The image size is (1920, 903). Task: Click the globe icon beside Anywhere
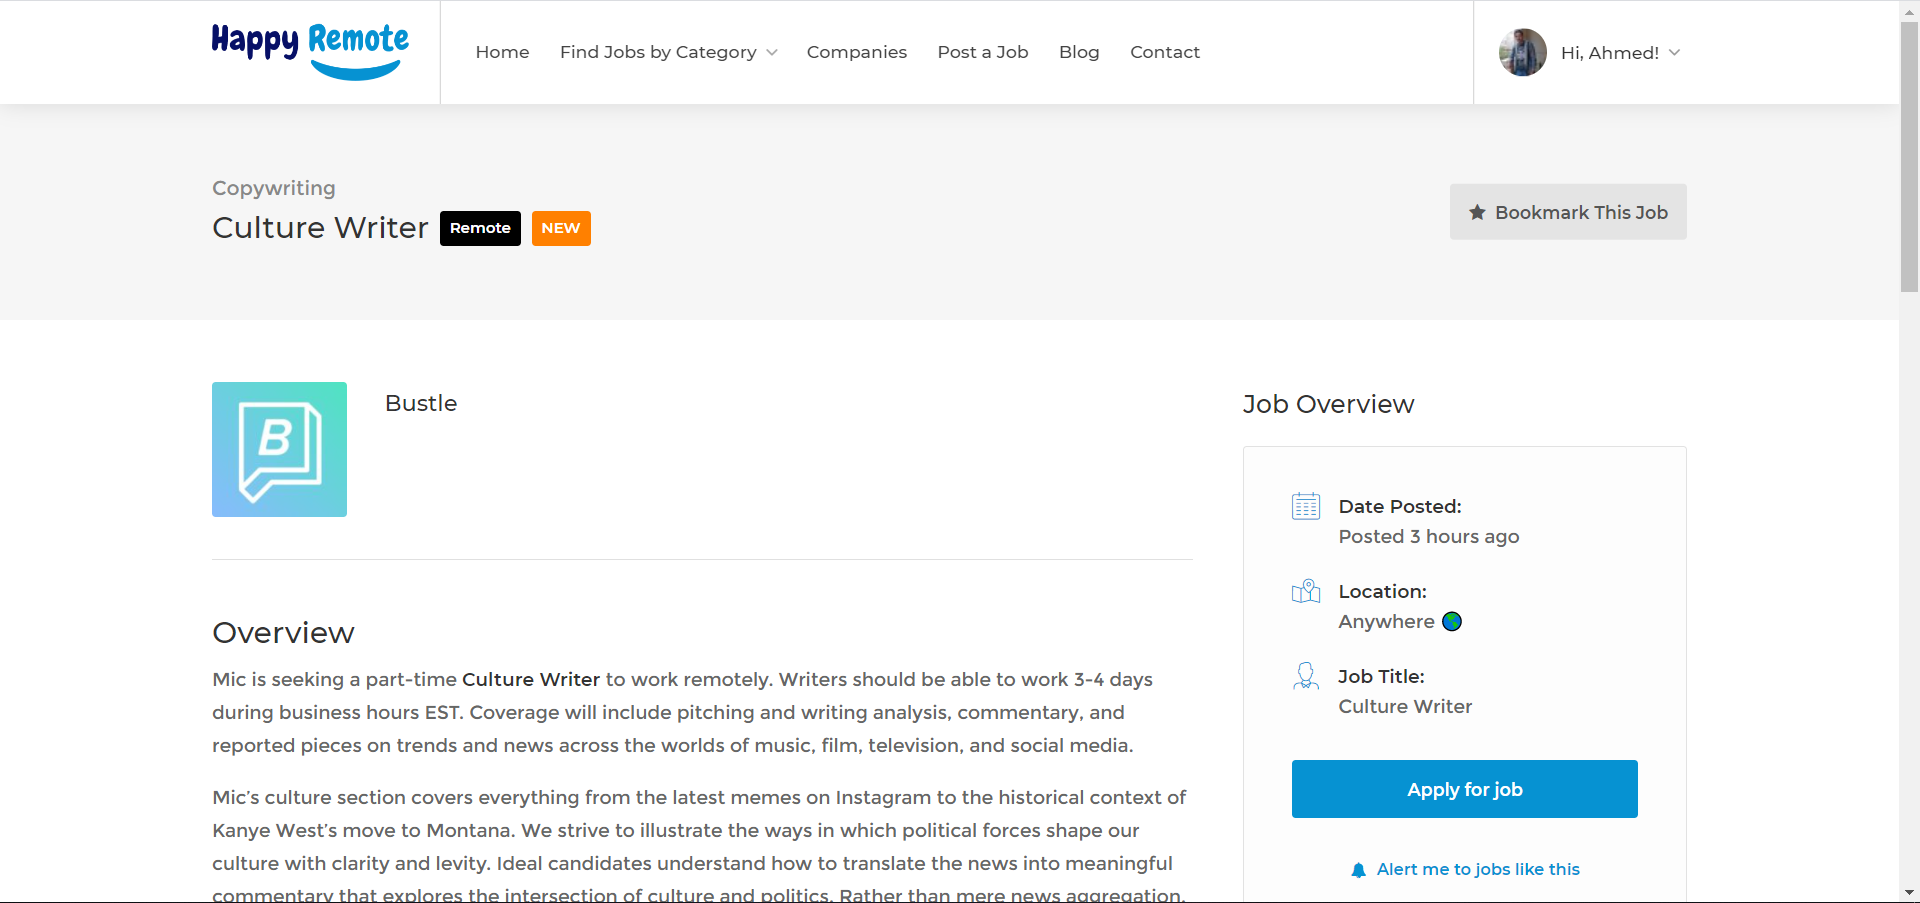click(x=1452, y=621)
